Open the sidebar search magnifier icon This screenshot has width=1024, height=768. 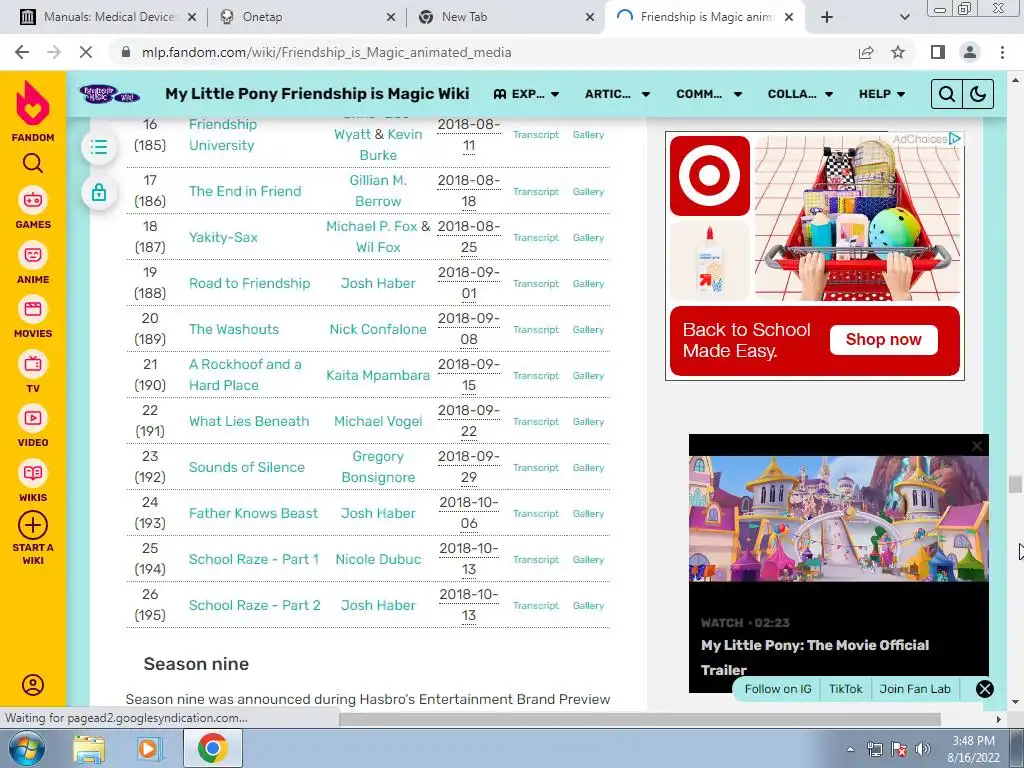pyautogui.click(x=33, y=163)
